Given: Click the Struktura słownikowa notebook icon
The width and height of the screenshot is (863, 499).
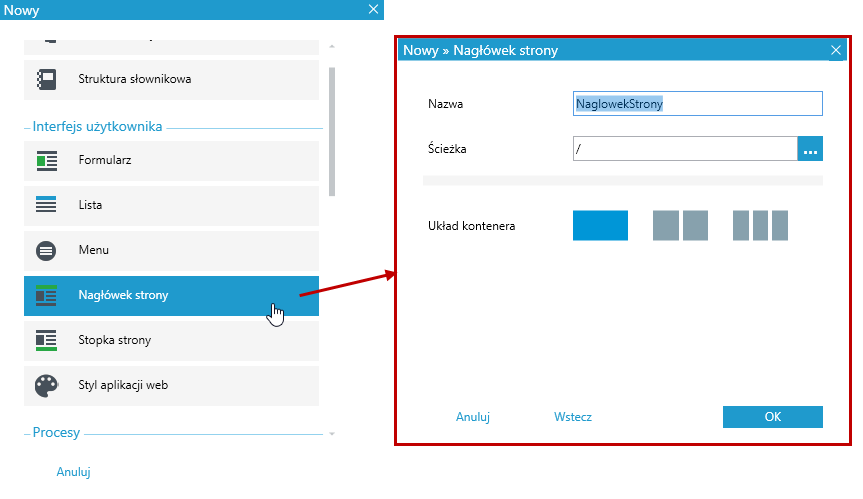Looking at the screenshot, I should 46,79.
